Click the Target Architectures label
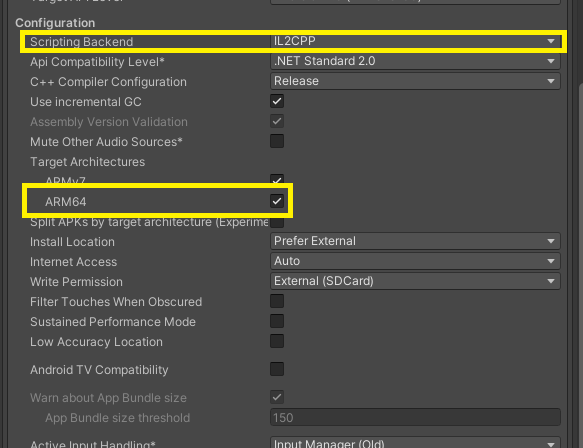The width and height of the screenshot is (583, 448). click(87, 162)
